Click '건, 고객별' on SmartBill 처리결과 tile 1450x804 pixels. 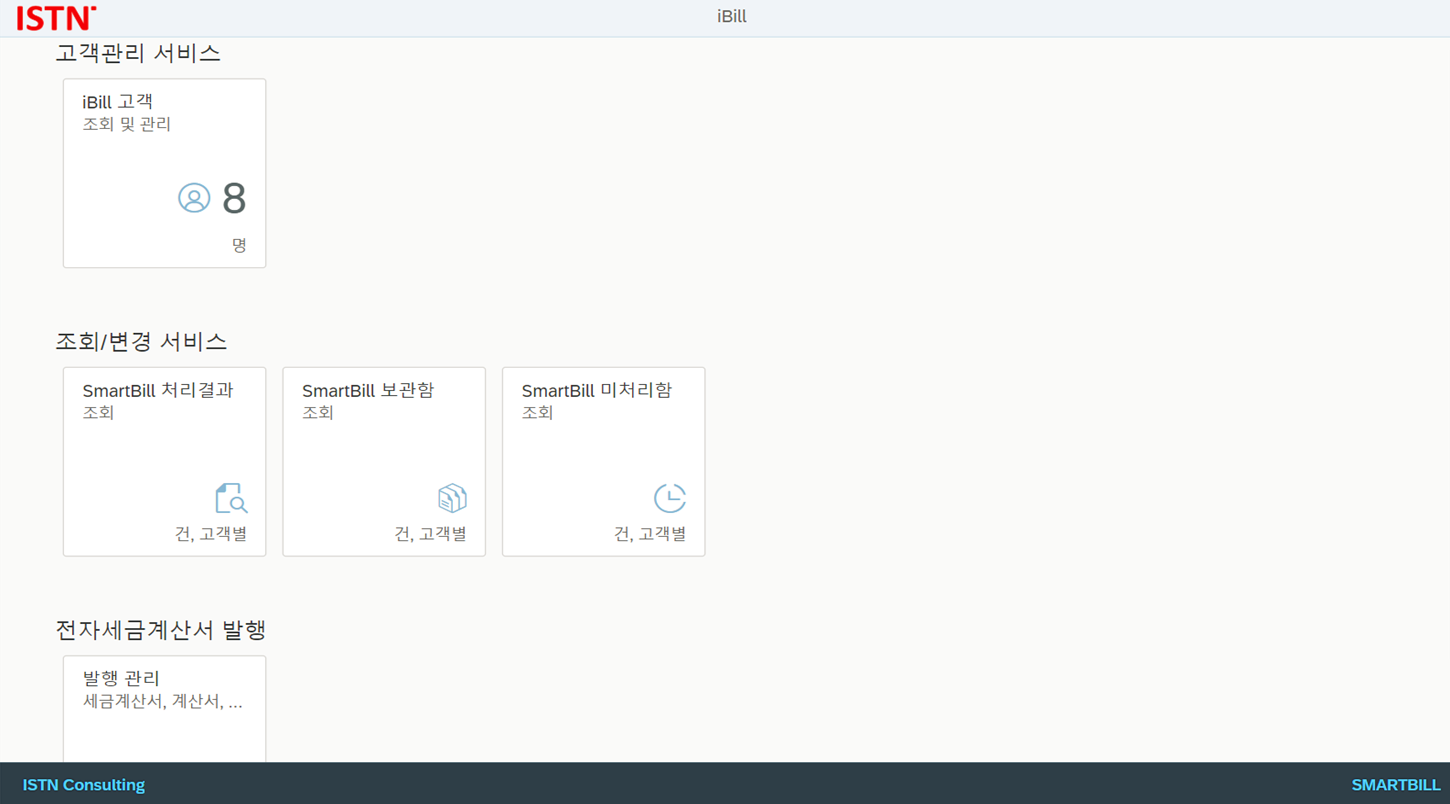[x=211, y=534]
